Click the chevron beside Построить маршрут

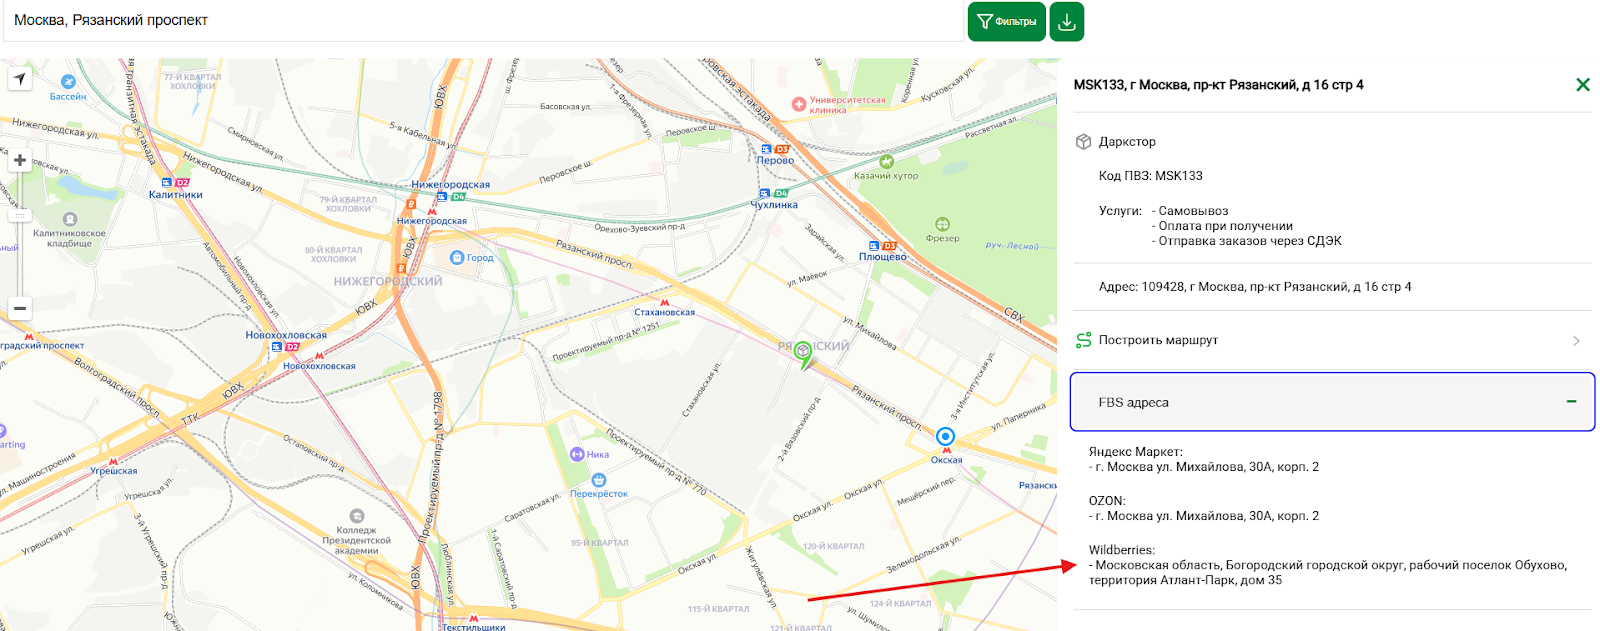1576,341
